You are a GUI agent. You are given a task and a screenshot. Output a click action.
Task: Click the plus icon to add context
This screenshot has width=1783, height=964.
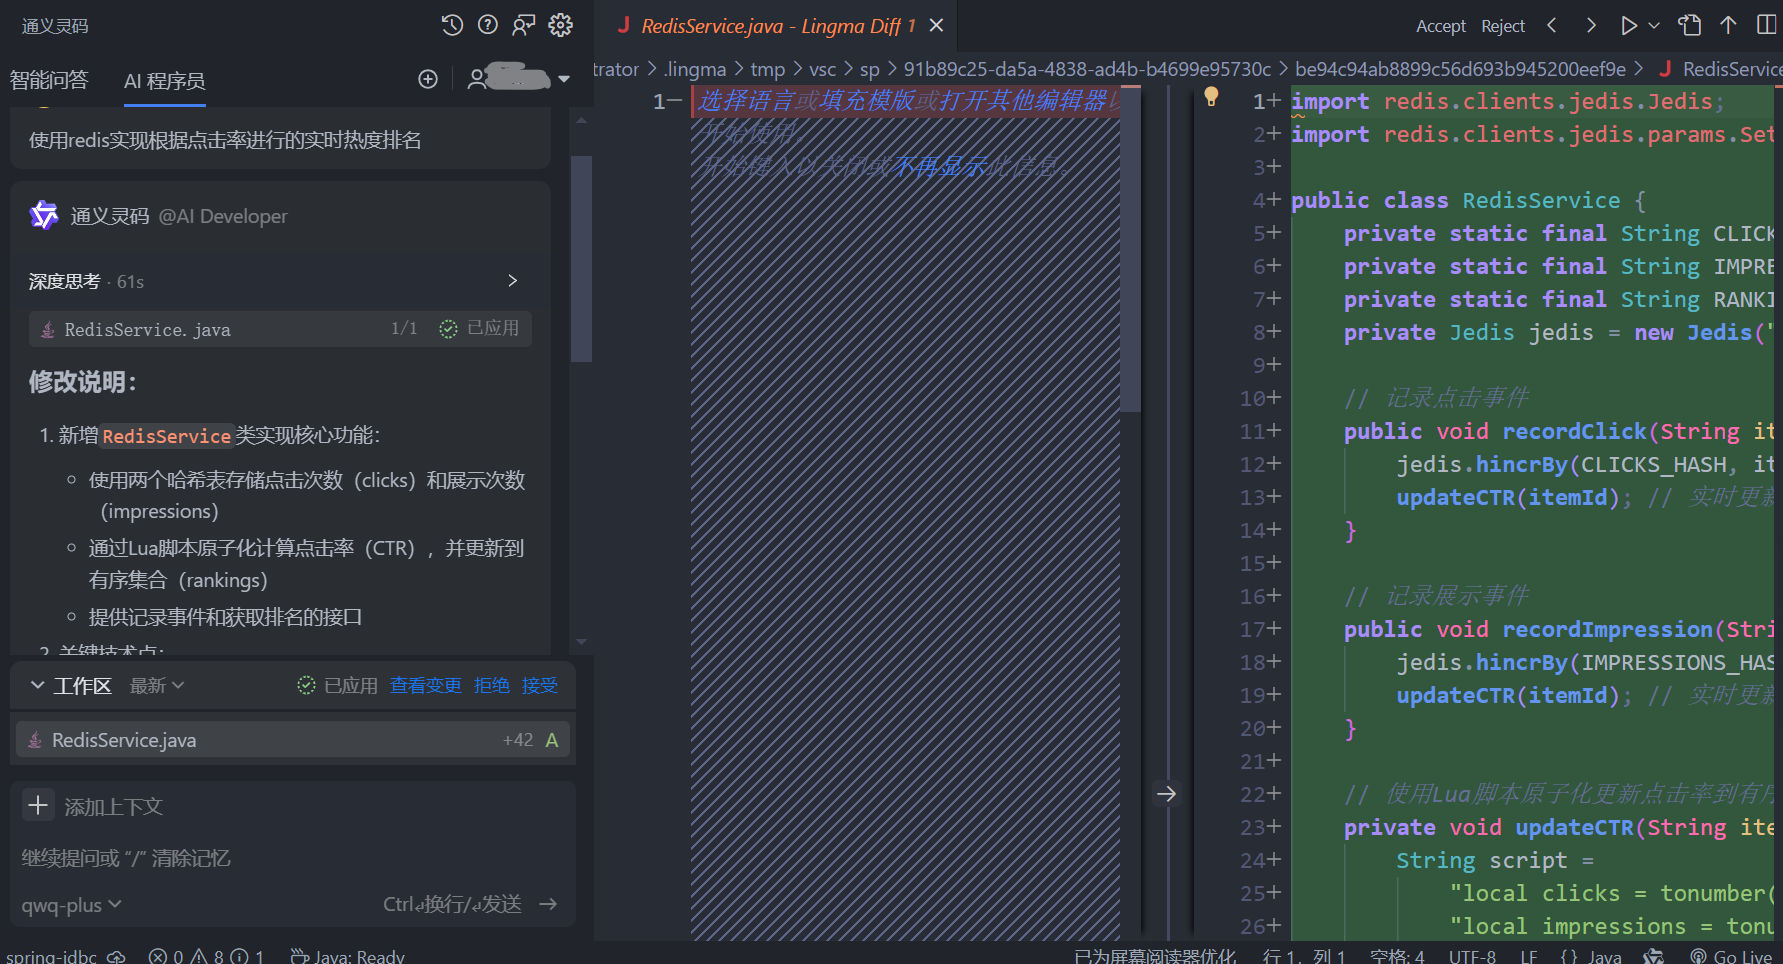pos(38,805)
